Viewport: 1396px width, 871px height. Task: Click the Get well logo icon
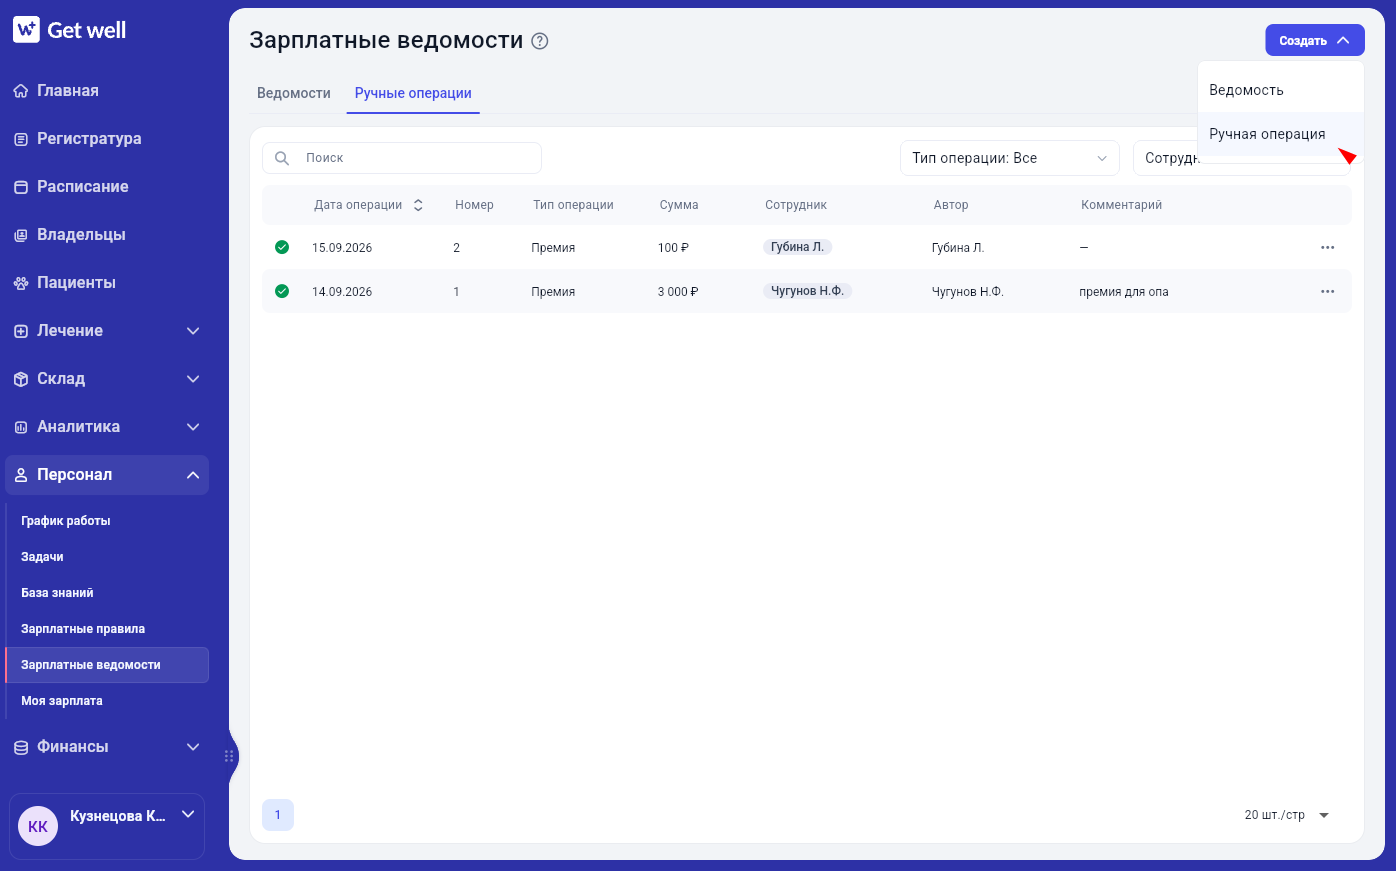click(x=26, y=30)
